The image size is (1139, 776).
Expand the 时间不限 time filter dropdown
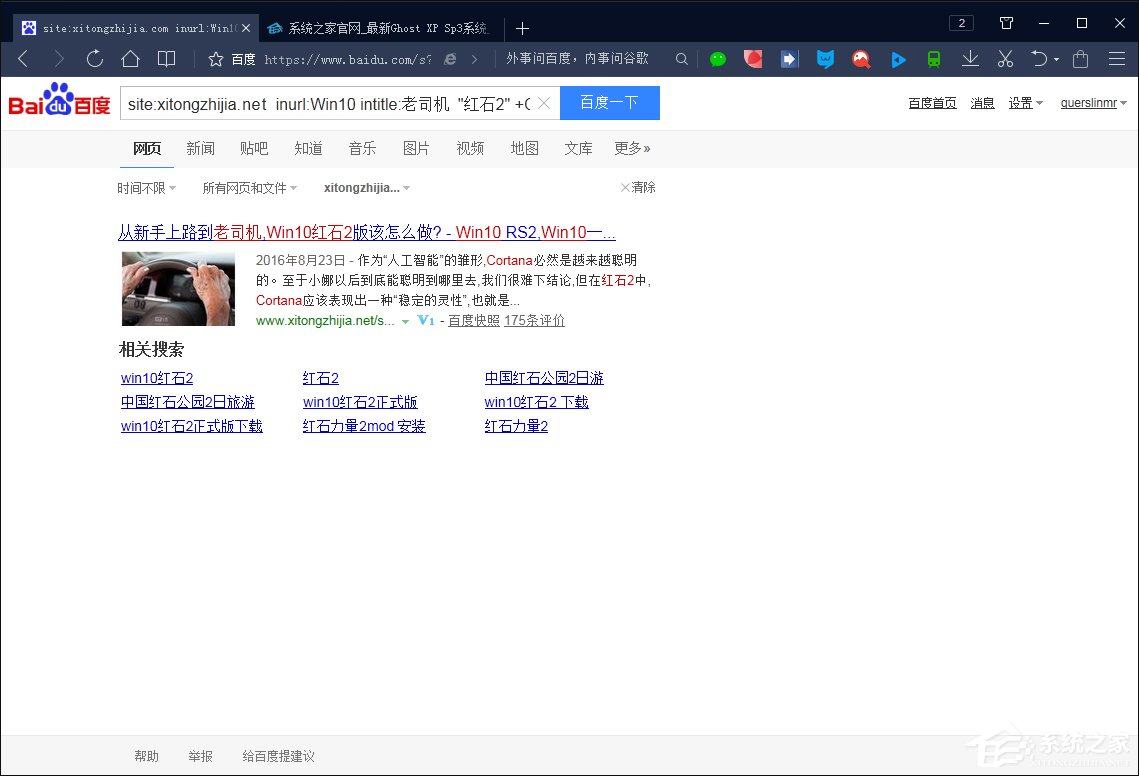[x=146, y=187]
